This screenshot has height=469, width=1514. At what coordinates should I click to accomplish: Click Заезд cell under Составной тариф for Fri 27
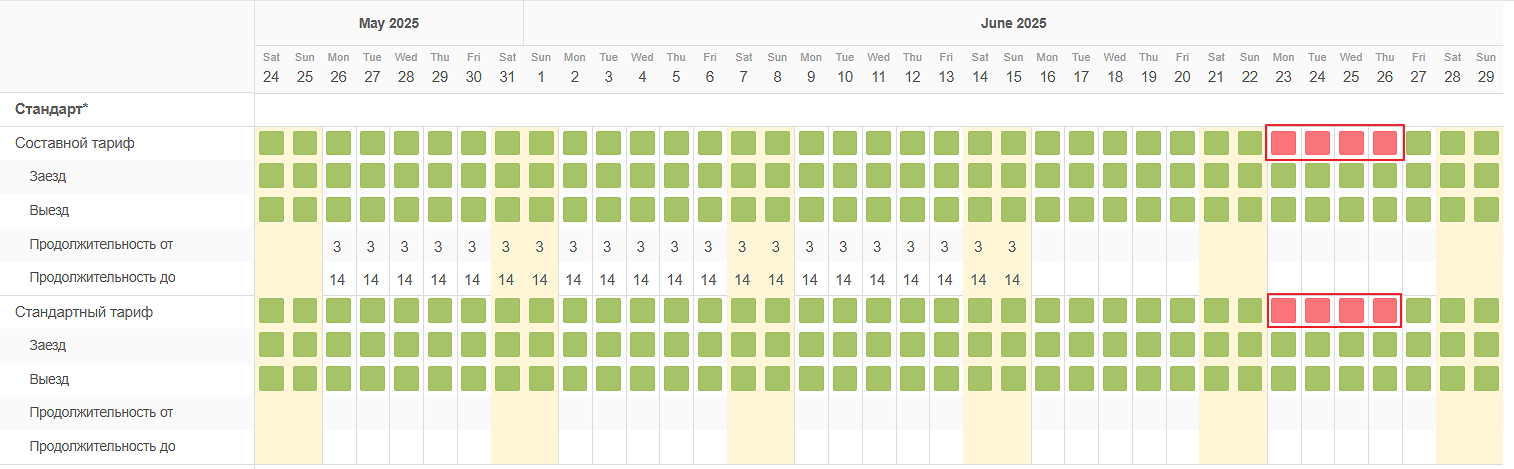point(1418,176)
